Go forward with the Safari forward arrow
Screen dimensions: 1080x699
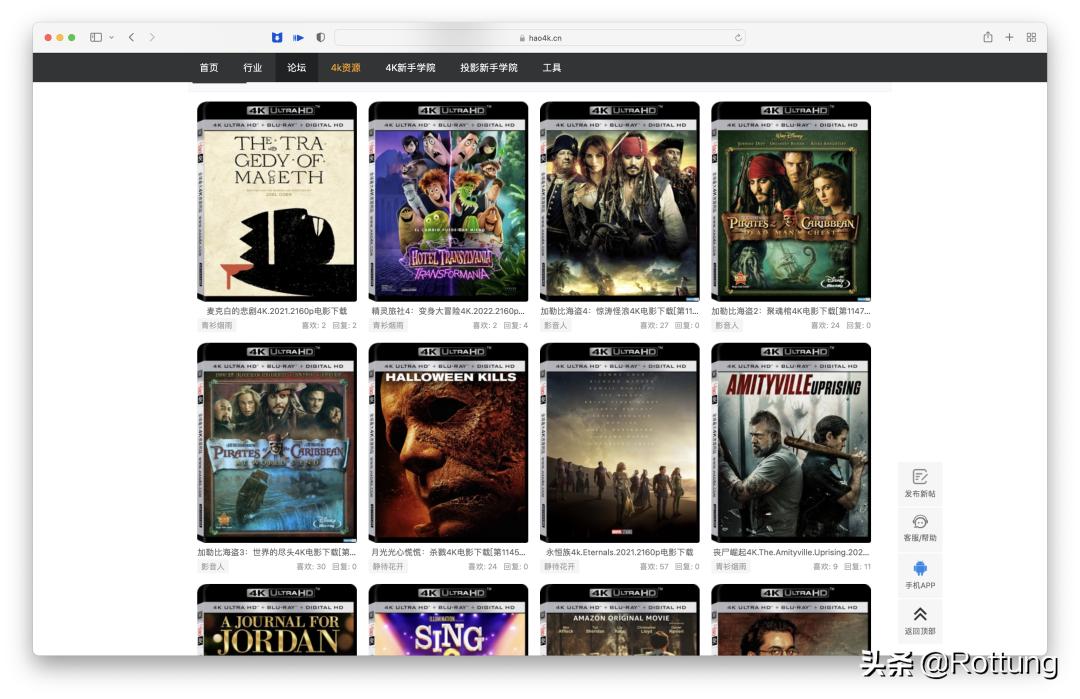coord(152,37)
